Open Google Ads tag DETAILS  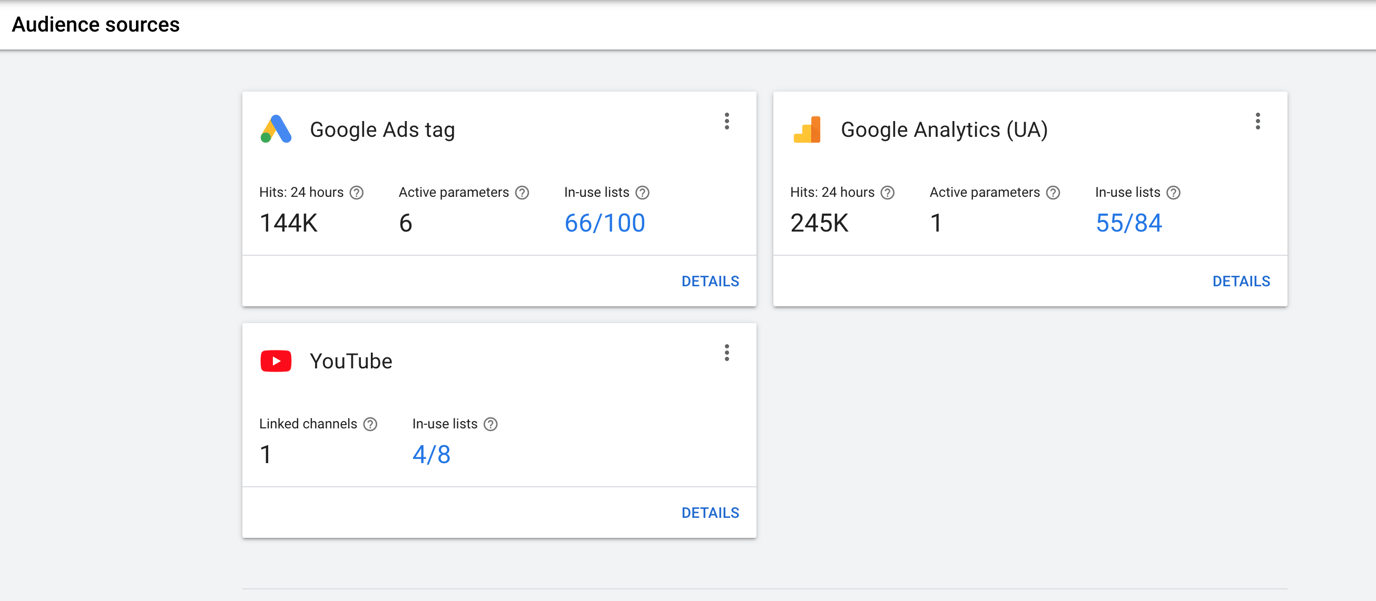710,281
